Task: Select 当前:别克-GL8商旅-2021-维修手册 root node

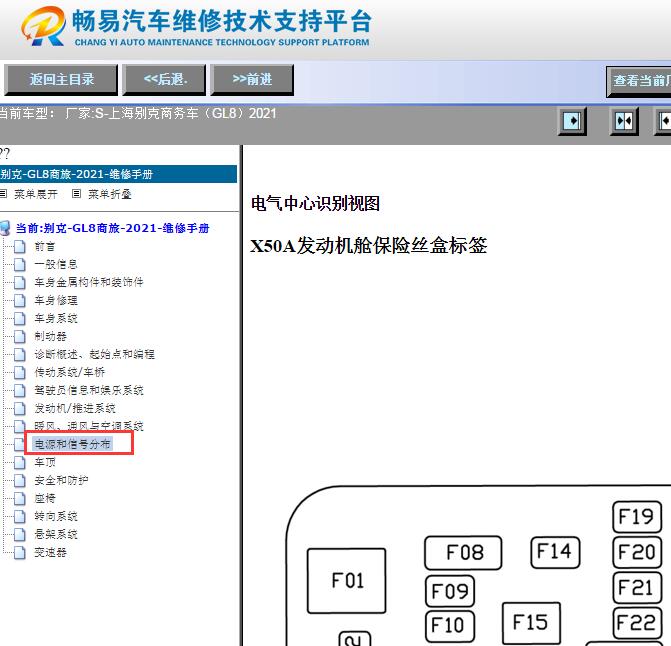Action: [x=113, y=228]
